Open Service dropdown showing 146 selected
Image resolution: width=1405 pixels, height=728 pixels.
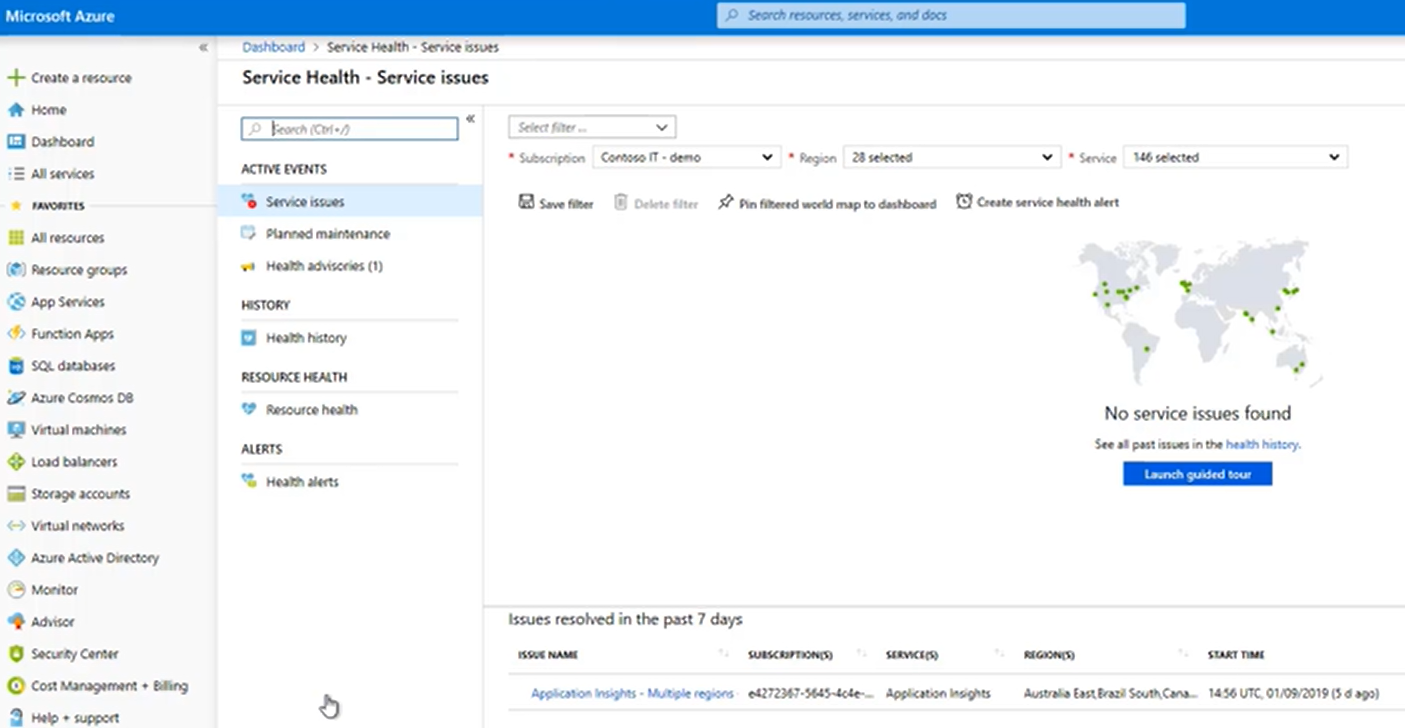tap(1235, 157)
